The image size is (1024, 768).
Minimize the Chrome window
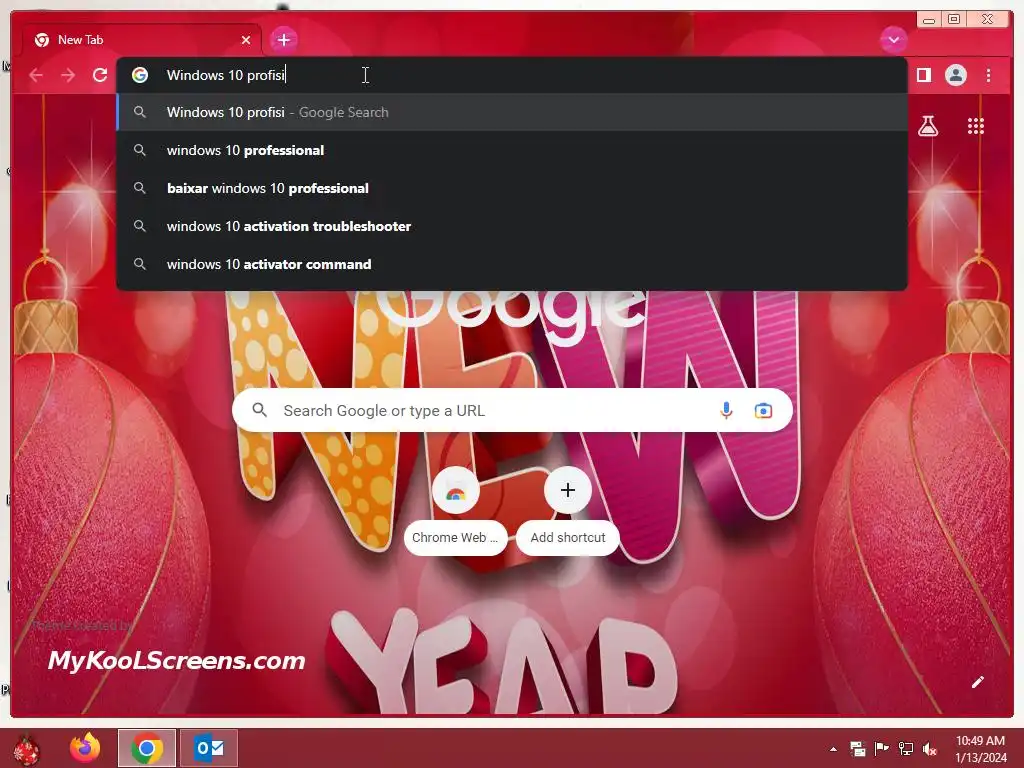pos(929,20)
